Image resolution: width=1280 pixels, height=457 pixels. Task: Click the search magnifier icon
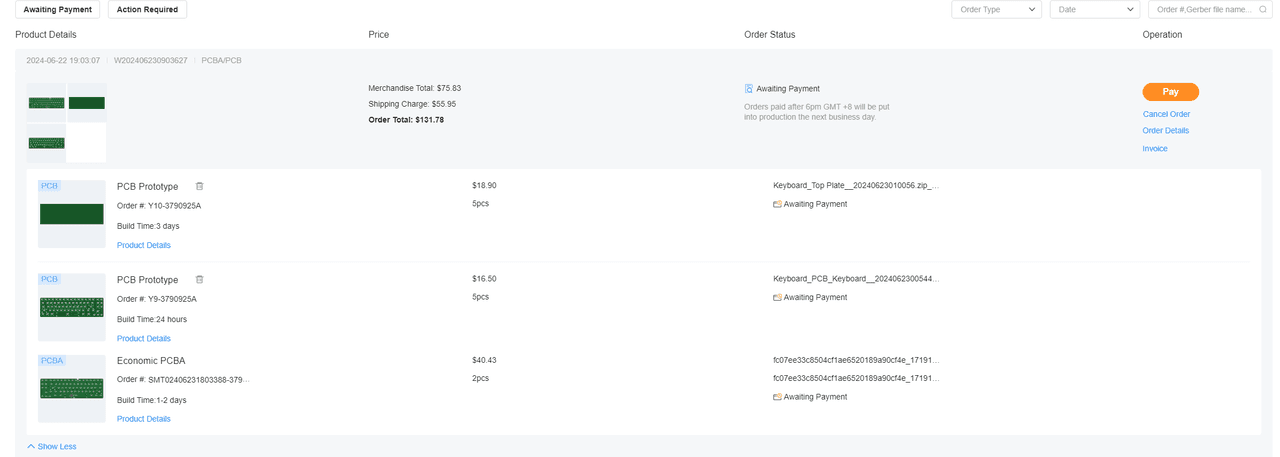tap(1265, 10)
